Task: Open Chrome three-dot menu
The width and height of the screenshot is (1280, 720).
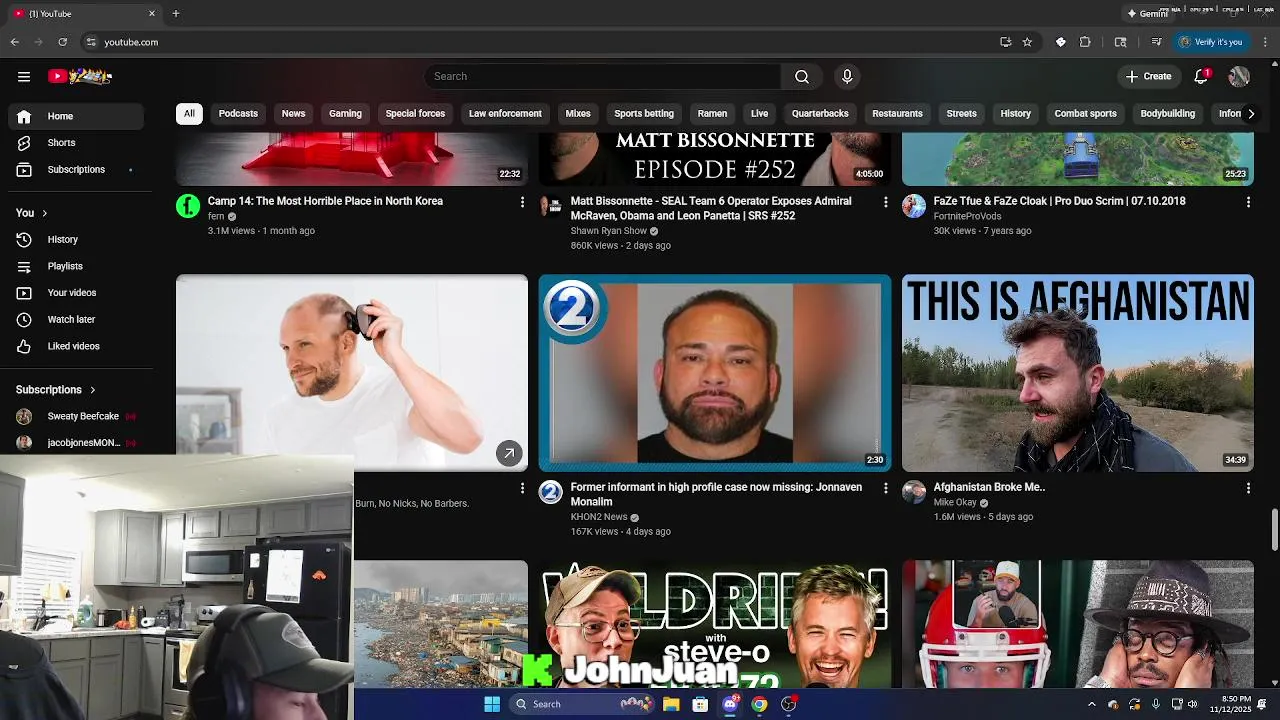Action: tap(1266, 42)
